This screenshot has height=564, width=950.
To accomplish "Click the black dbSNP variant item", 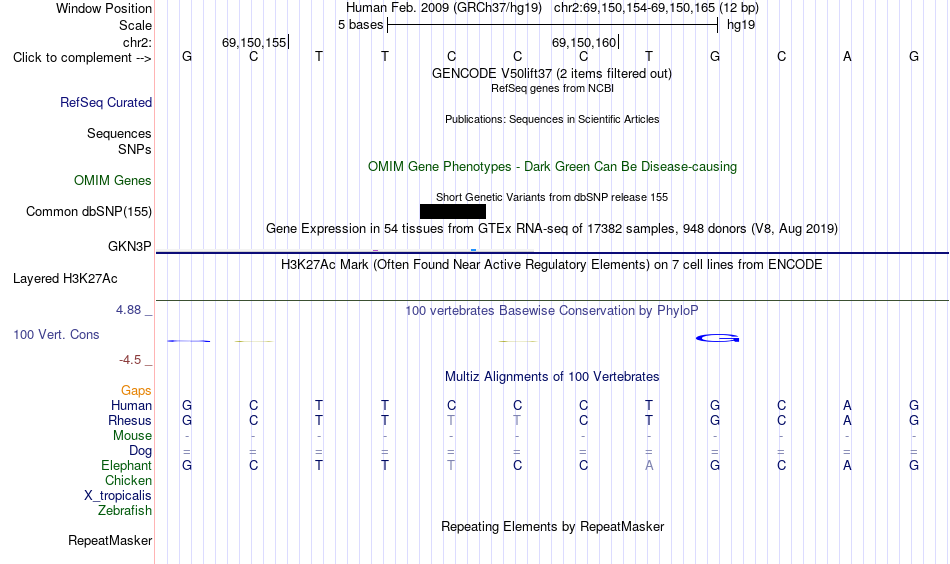I will click(x=453, y=211).
